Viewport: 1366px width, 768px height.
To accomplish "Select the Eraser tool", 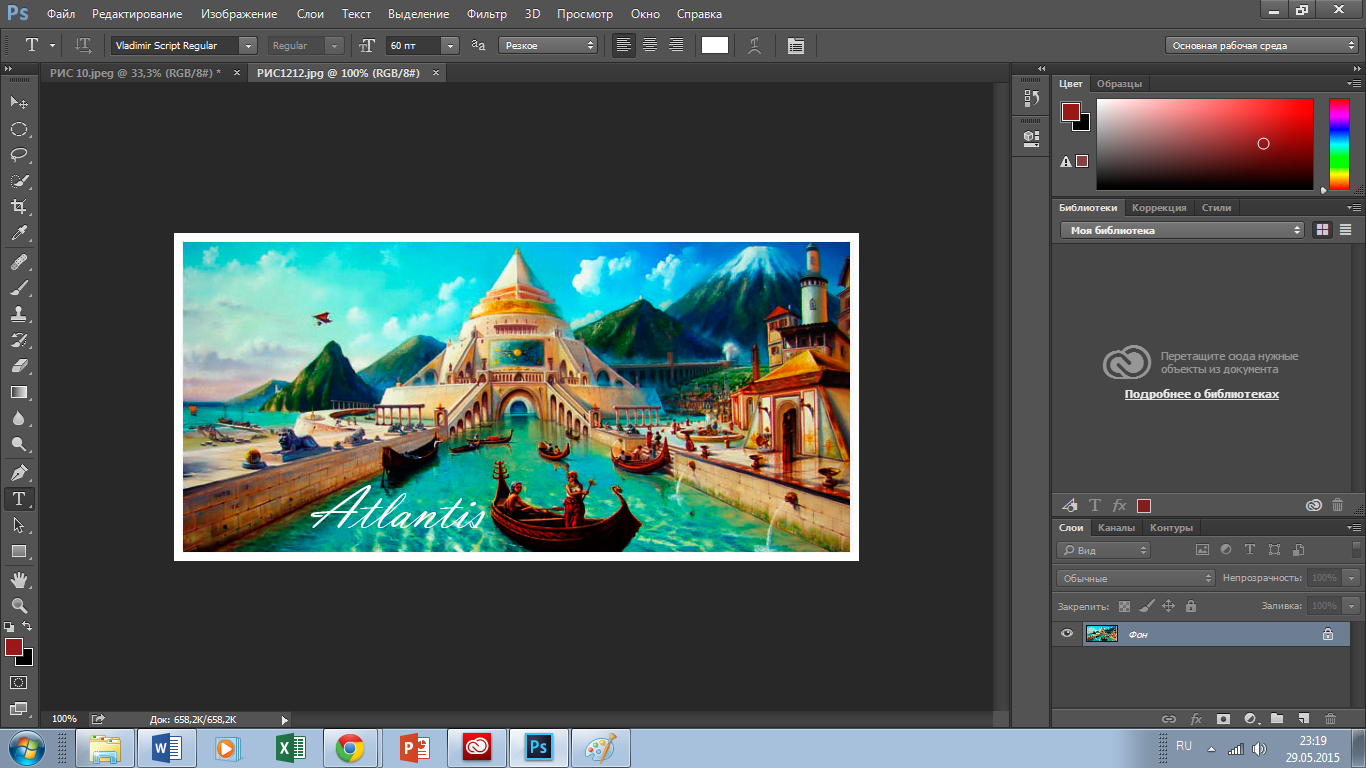I will tap(19, 366).
